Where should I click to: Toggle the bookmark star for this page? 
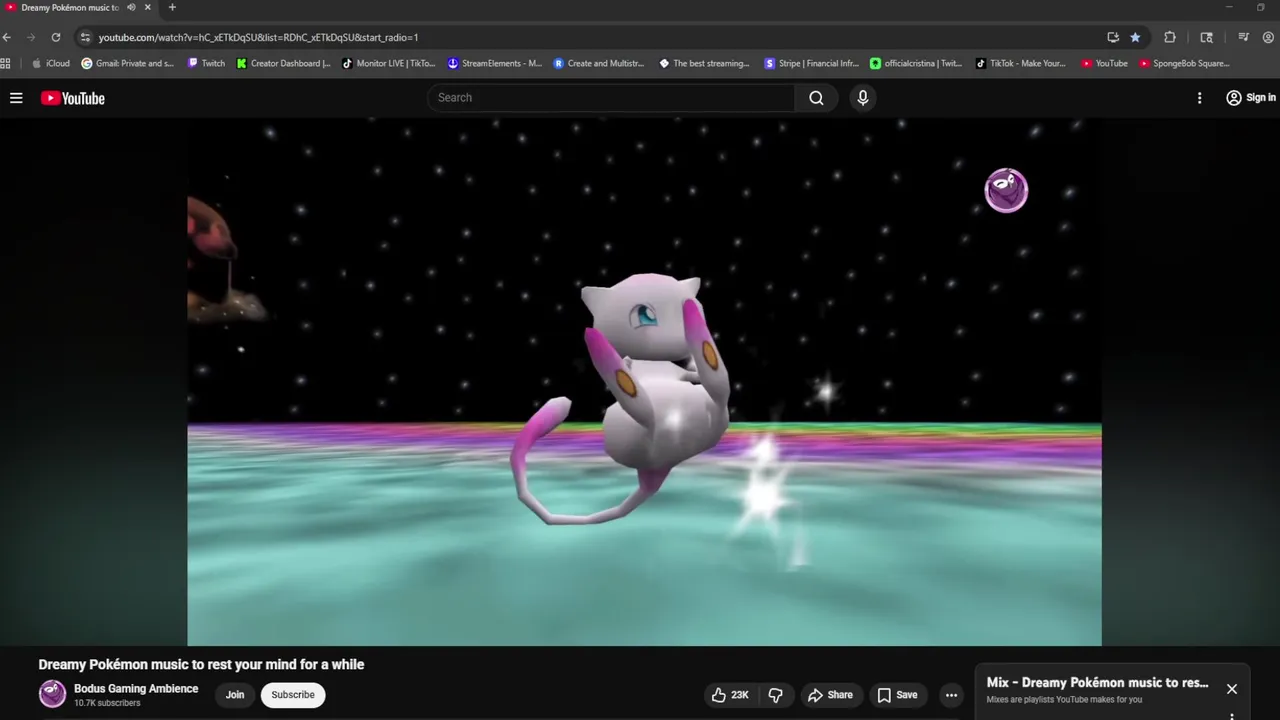pyautogui.click(x=1135, y=37)
